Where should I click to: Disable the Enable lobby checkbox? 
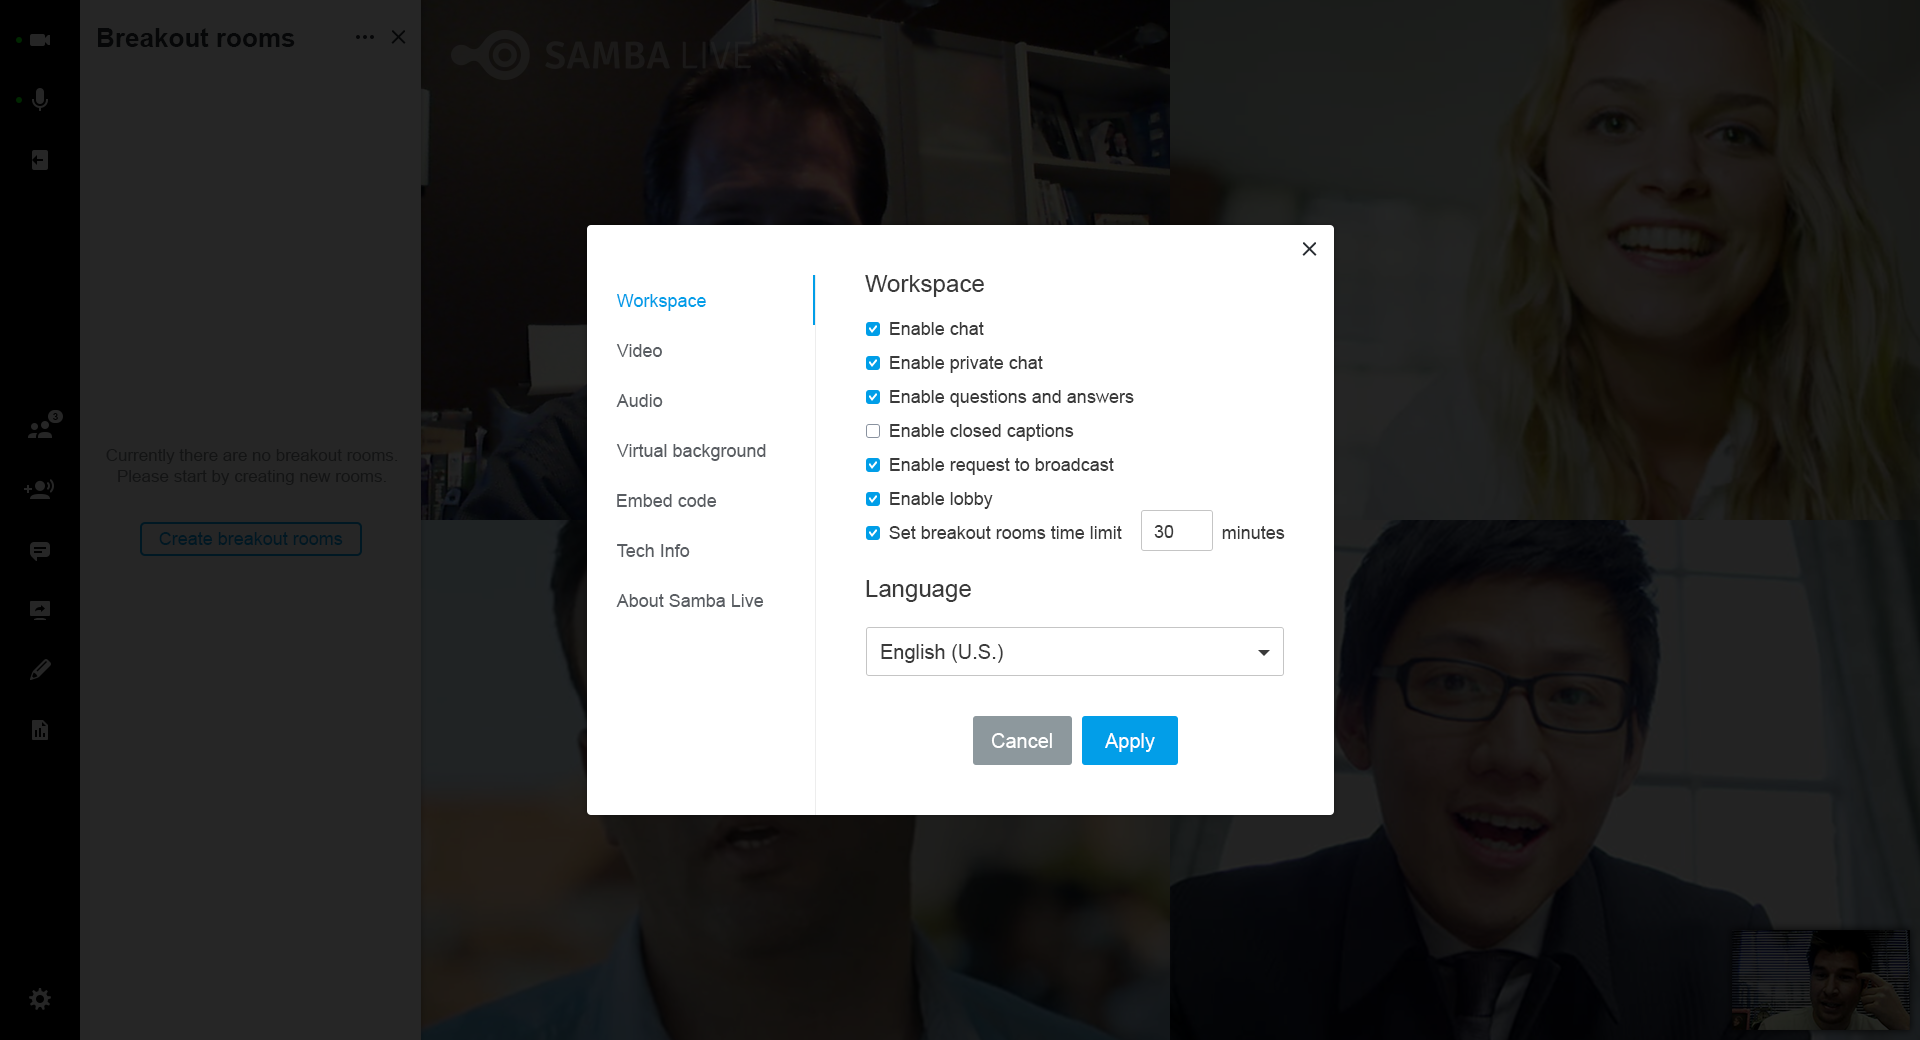tap(873, 499)
